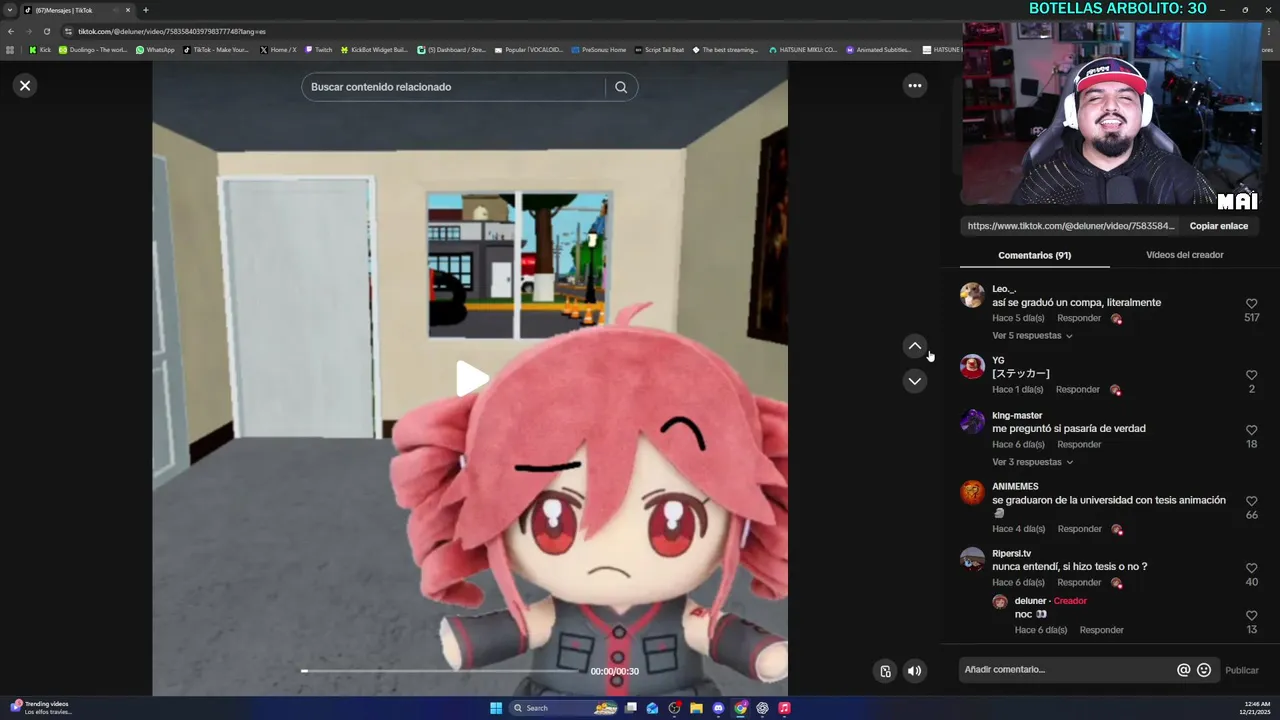Open the tab search dropdown arrow
This screenshot has width=1280, height=720.
(x=10, y=10)
